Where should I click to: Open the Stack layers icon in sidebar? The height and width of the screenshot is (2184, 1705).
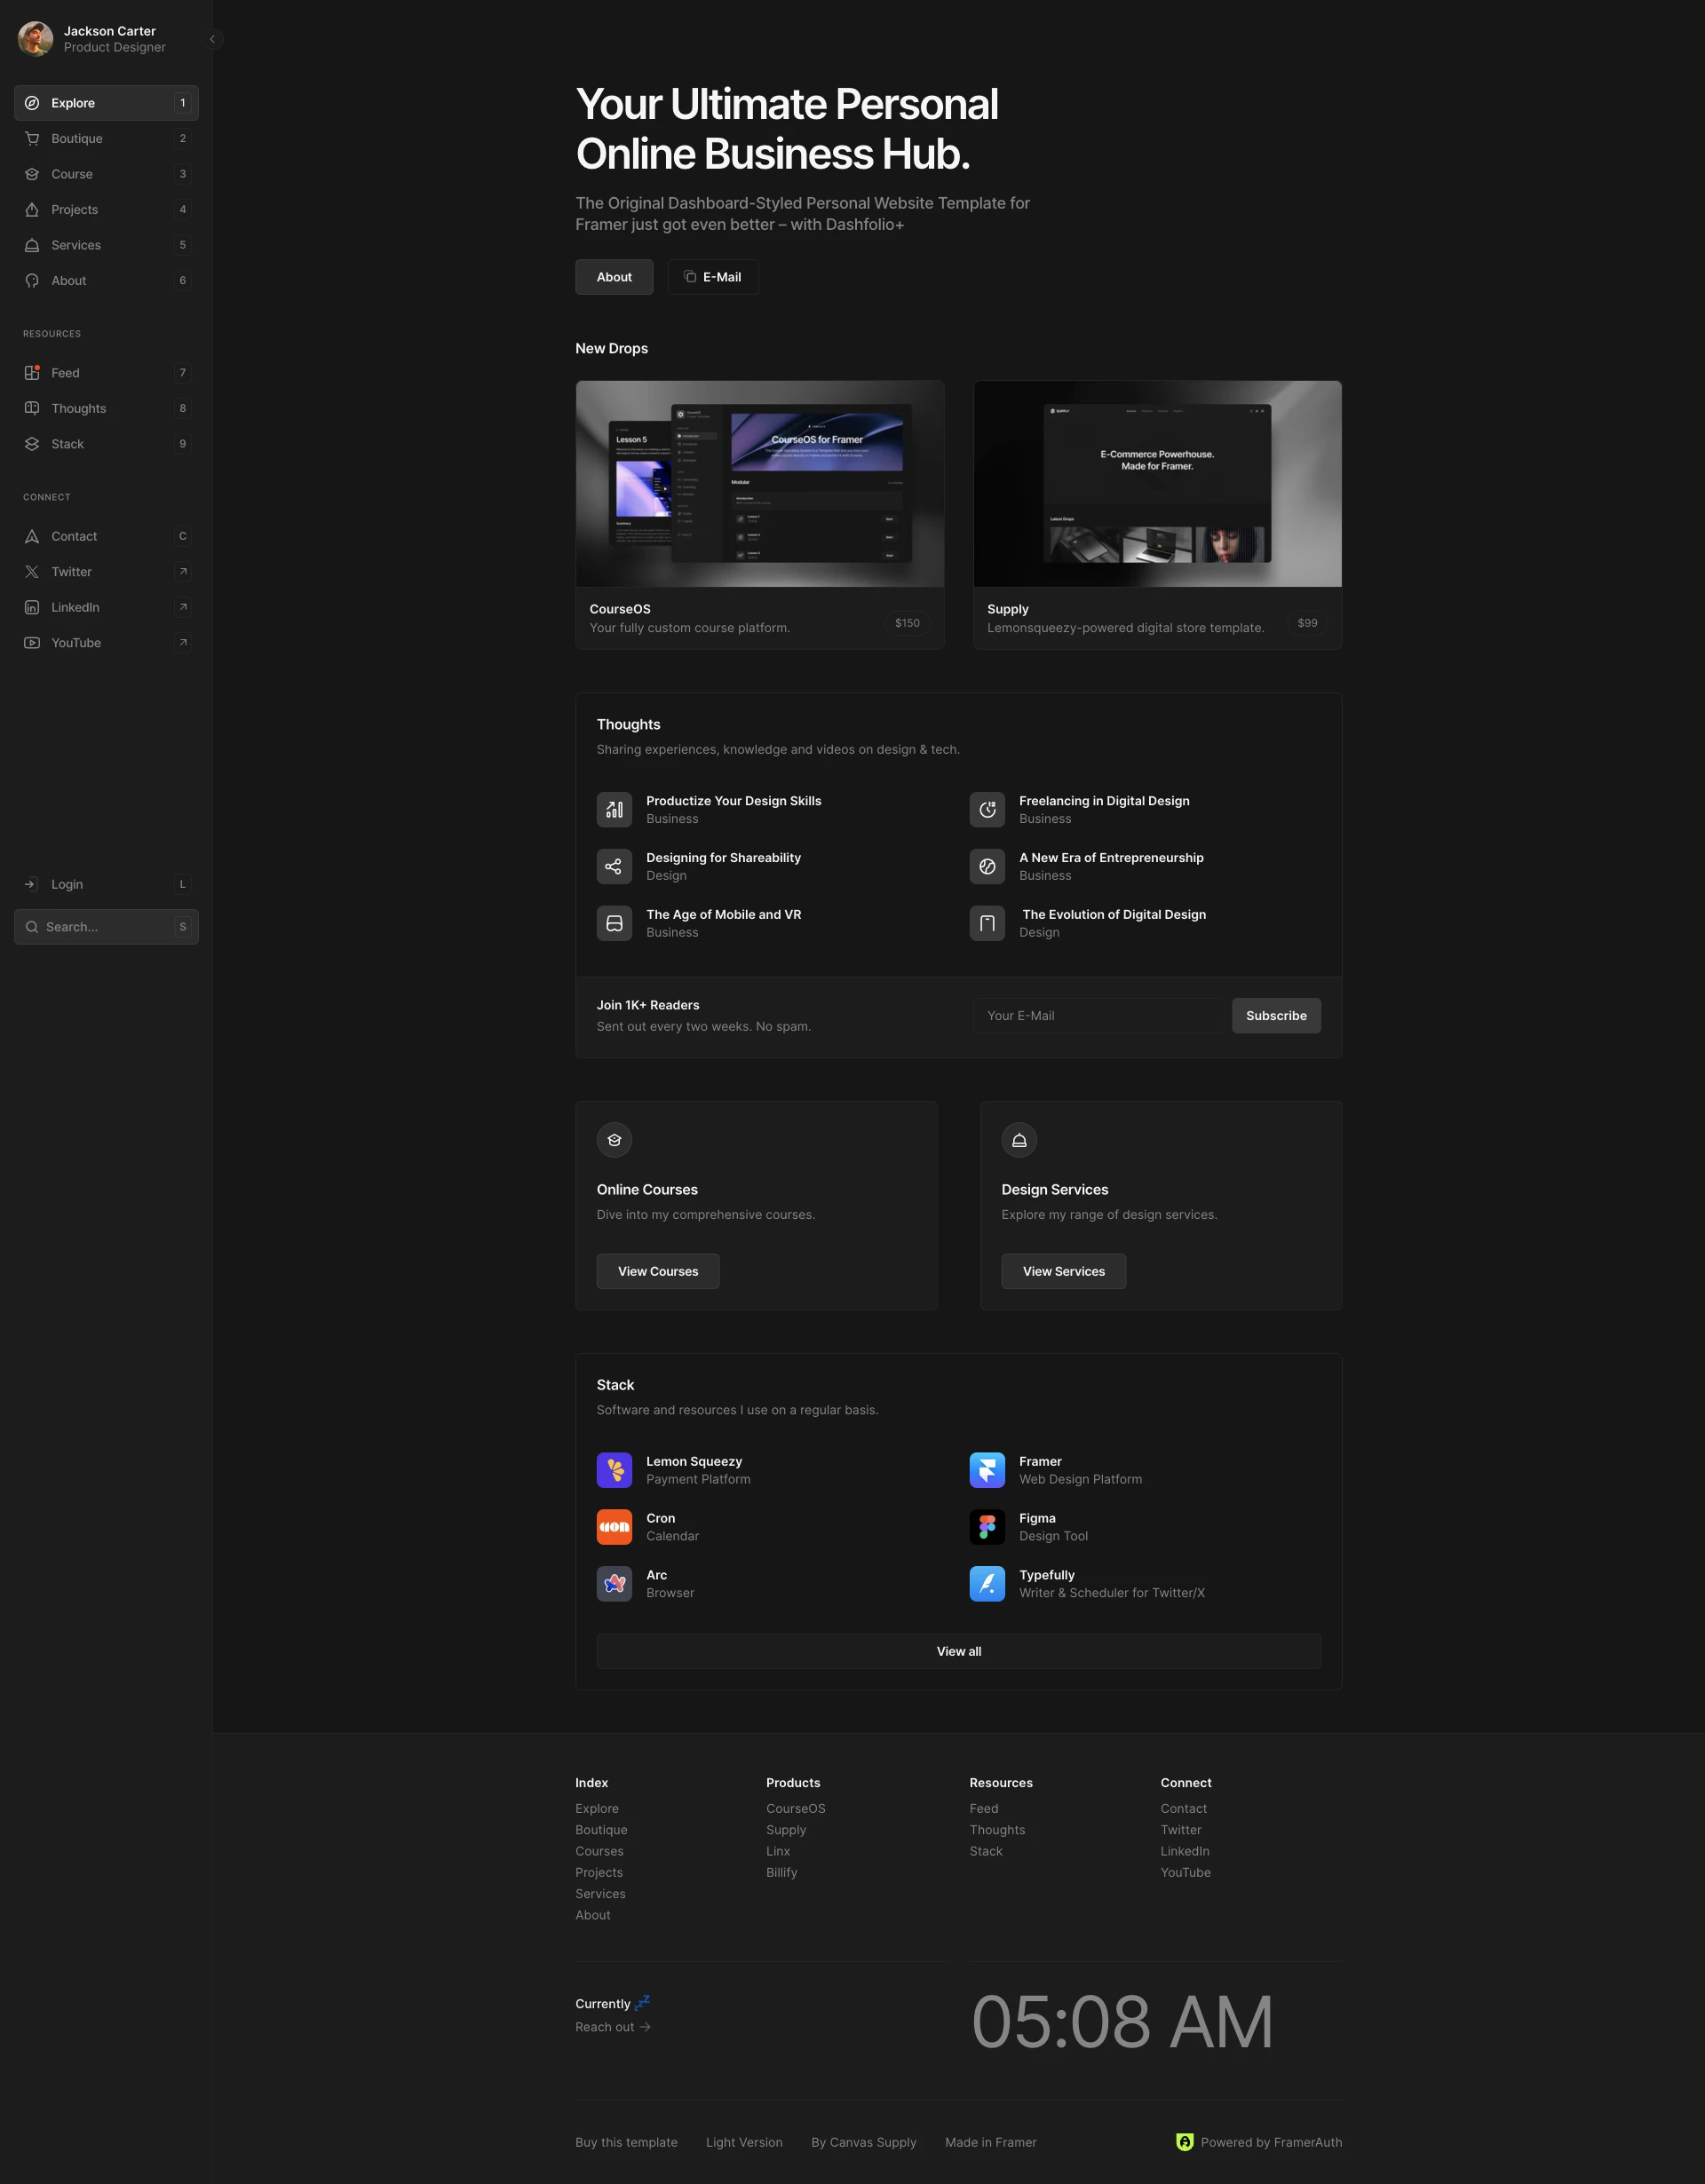[x=32, y=443]
